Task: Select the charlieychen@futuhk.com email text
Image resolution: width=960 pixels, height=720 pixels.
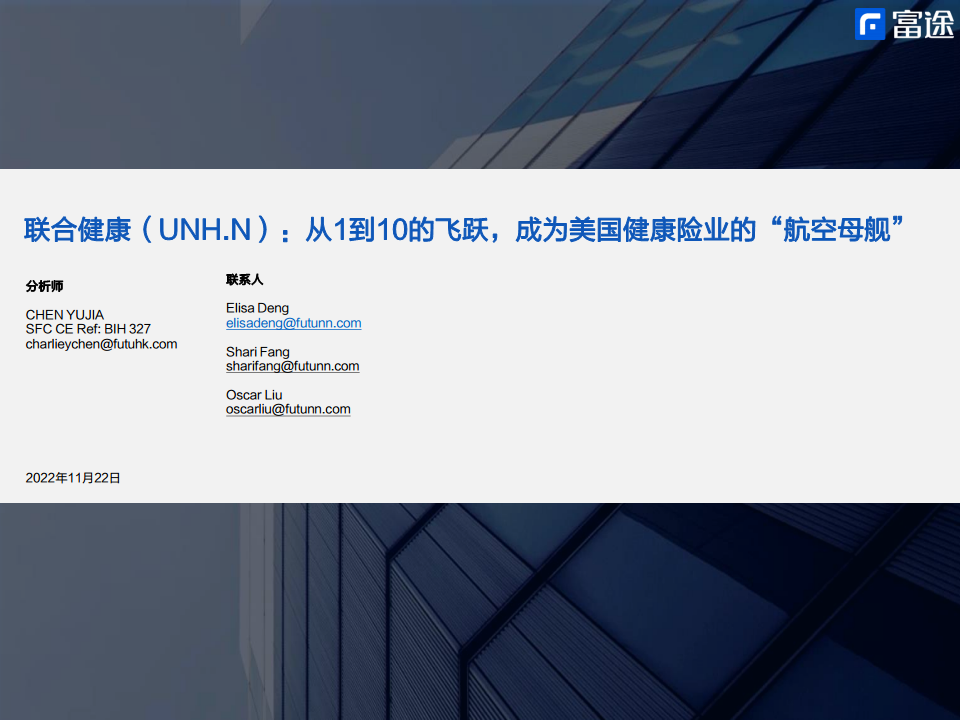Action: click(101, 344)
